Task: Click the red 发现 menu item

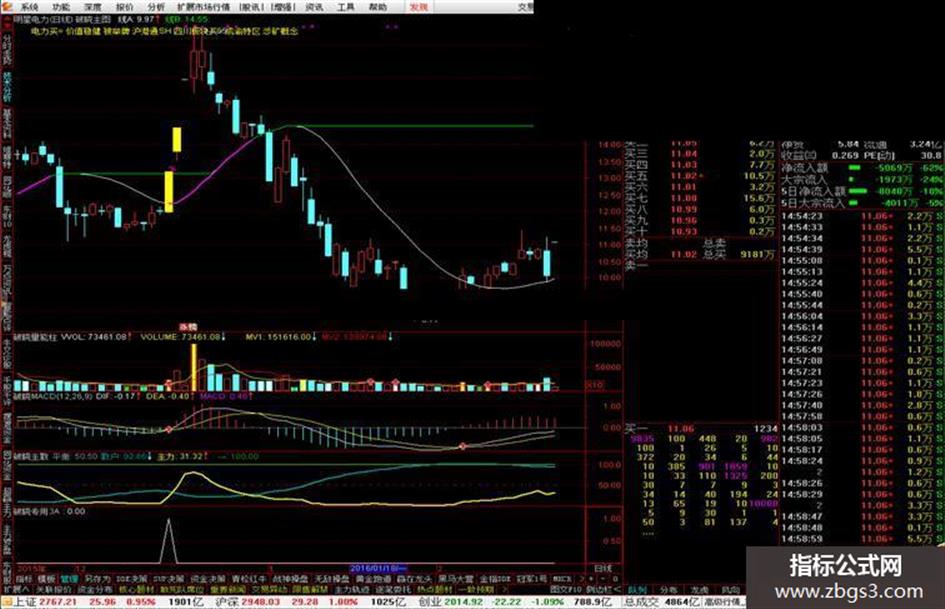Action: coord(418,7)
